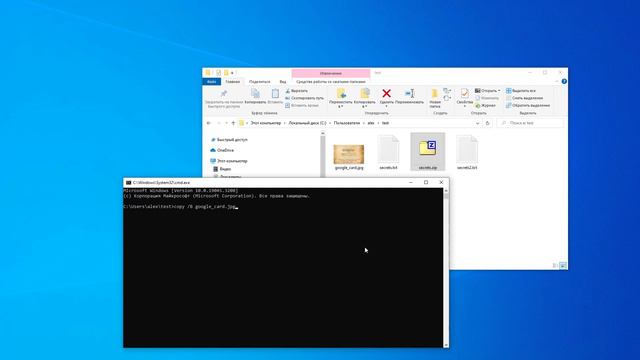Viewport: 640px width, 360px height.
Task: Click 'Этот компьютер' in the address bar path
Action: pos(266,123)
